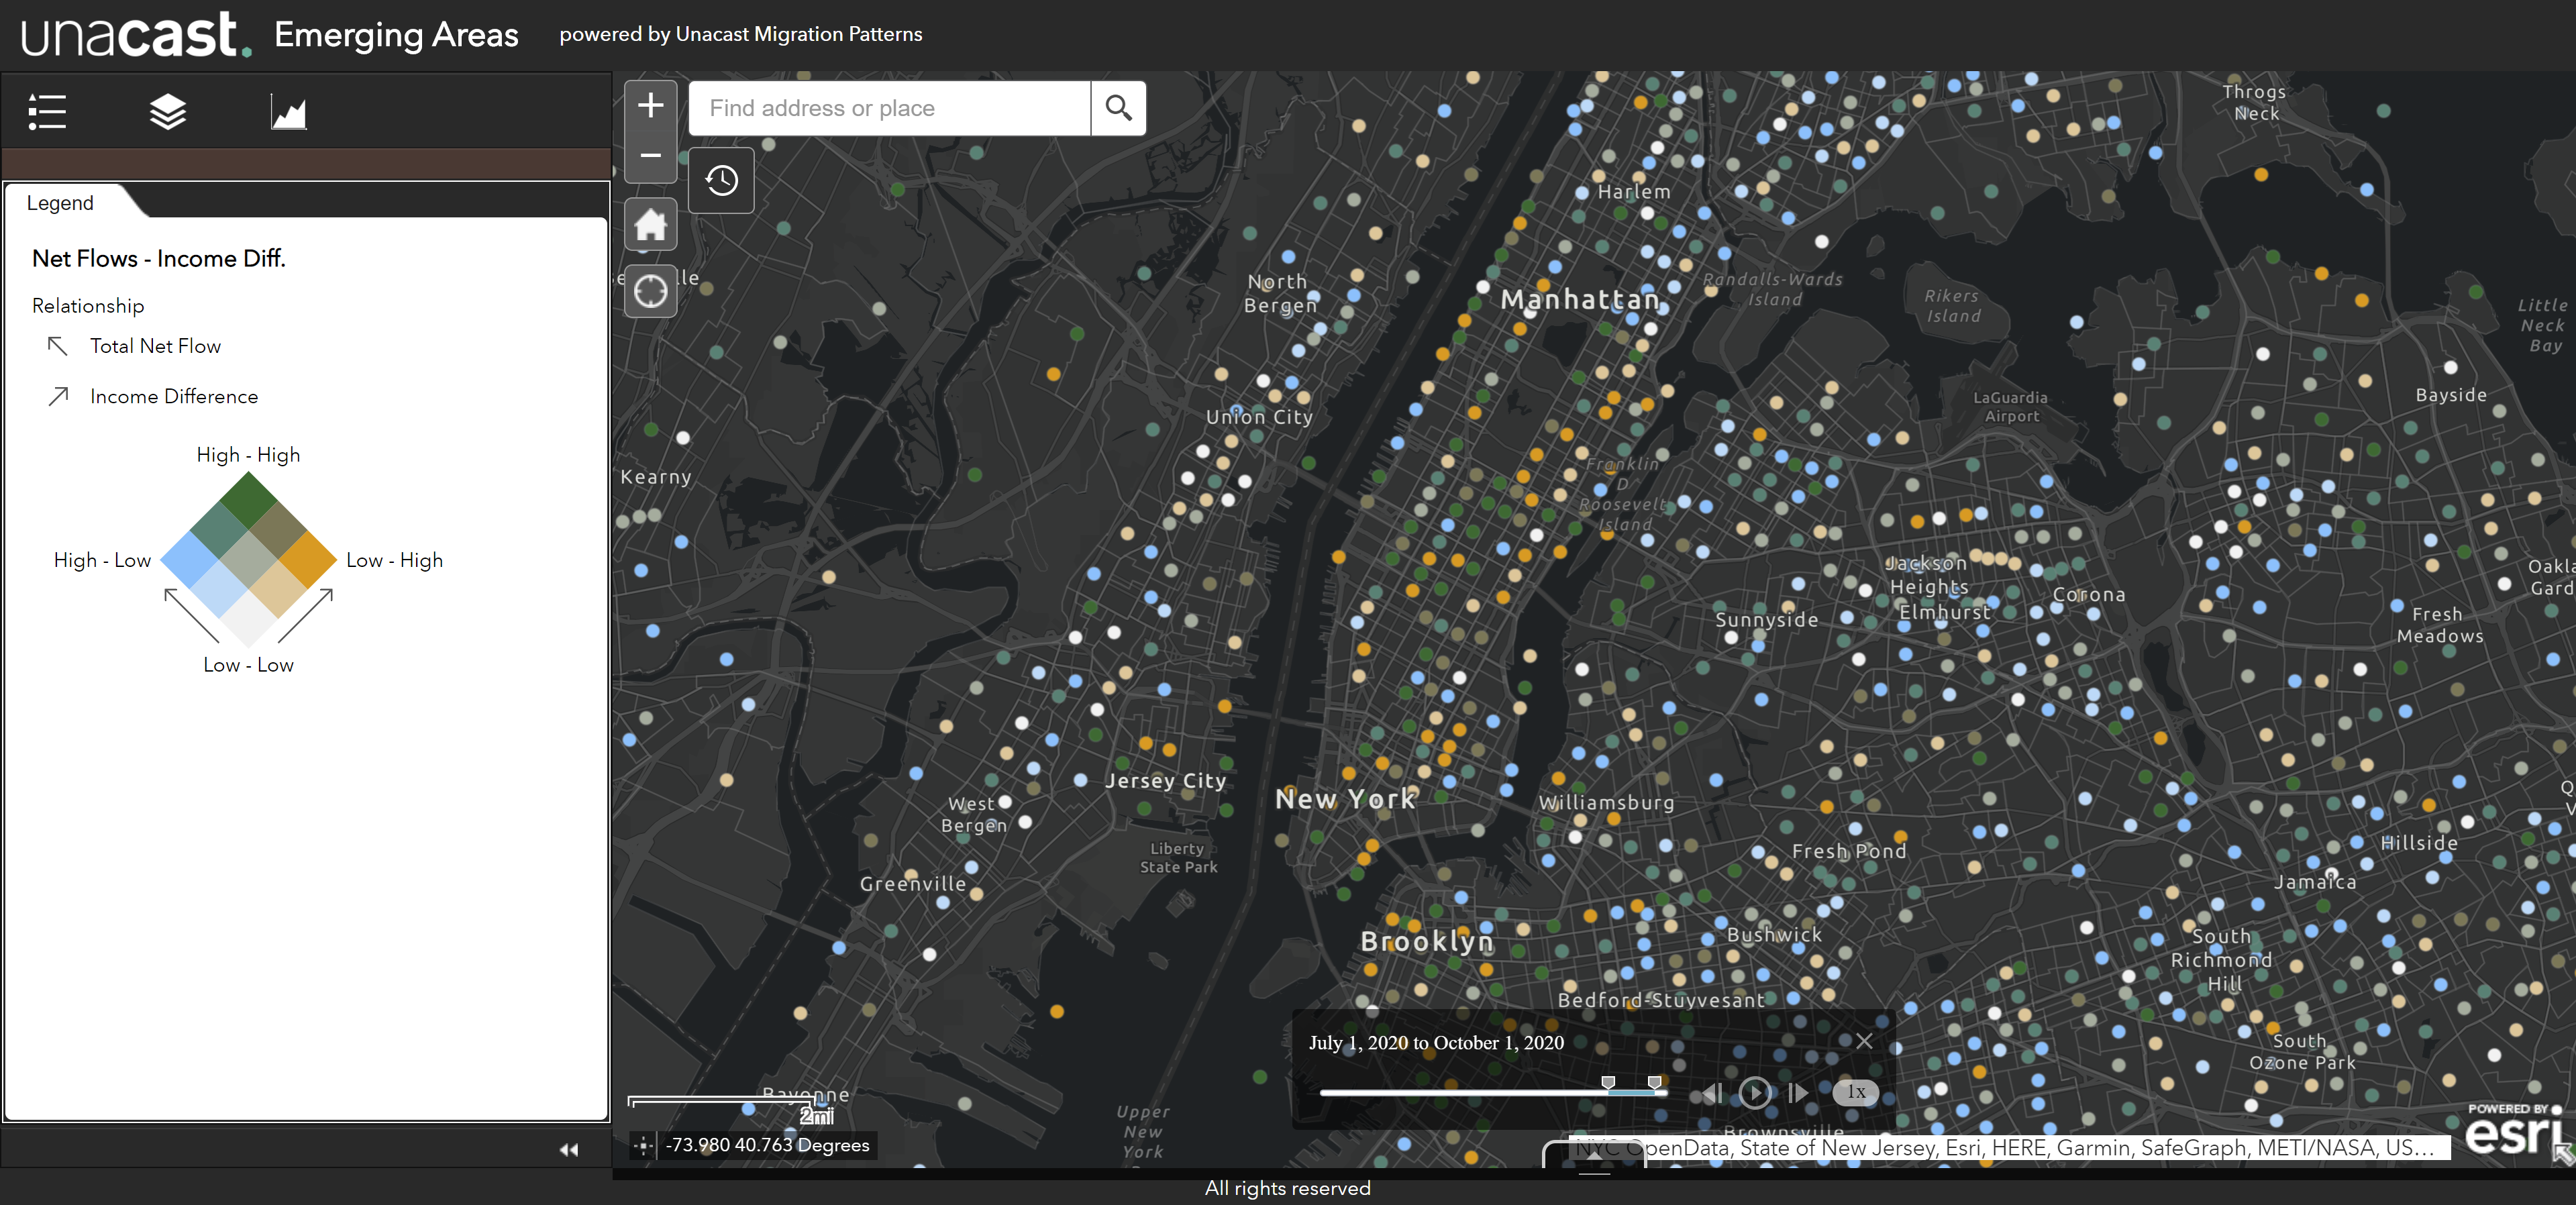Click the LaGuardia Airport map label
This screenshot has height=1205, width=2576.
point(2010,407)
